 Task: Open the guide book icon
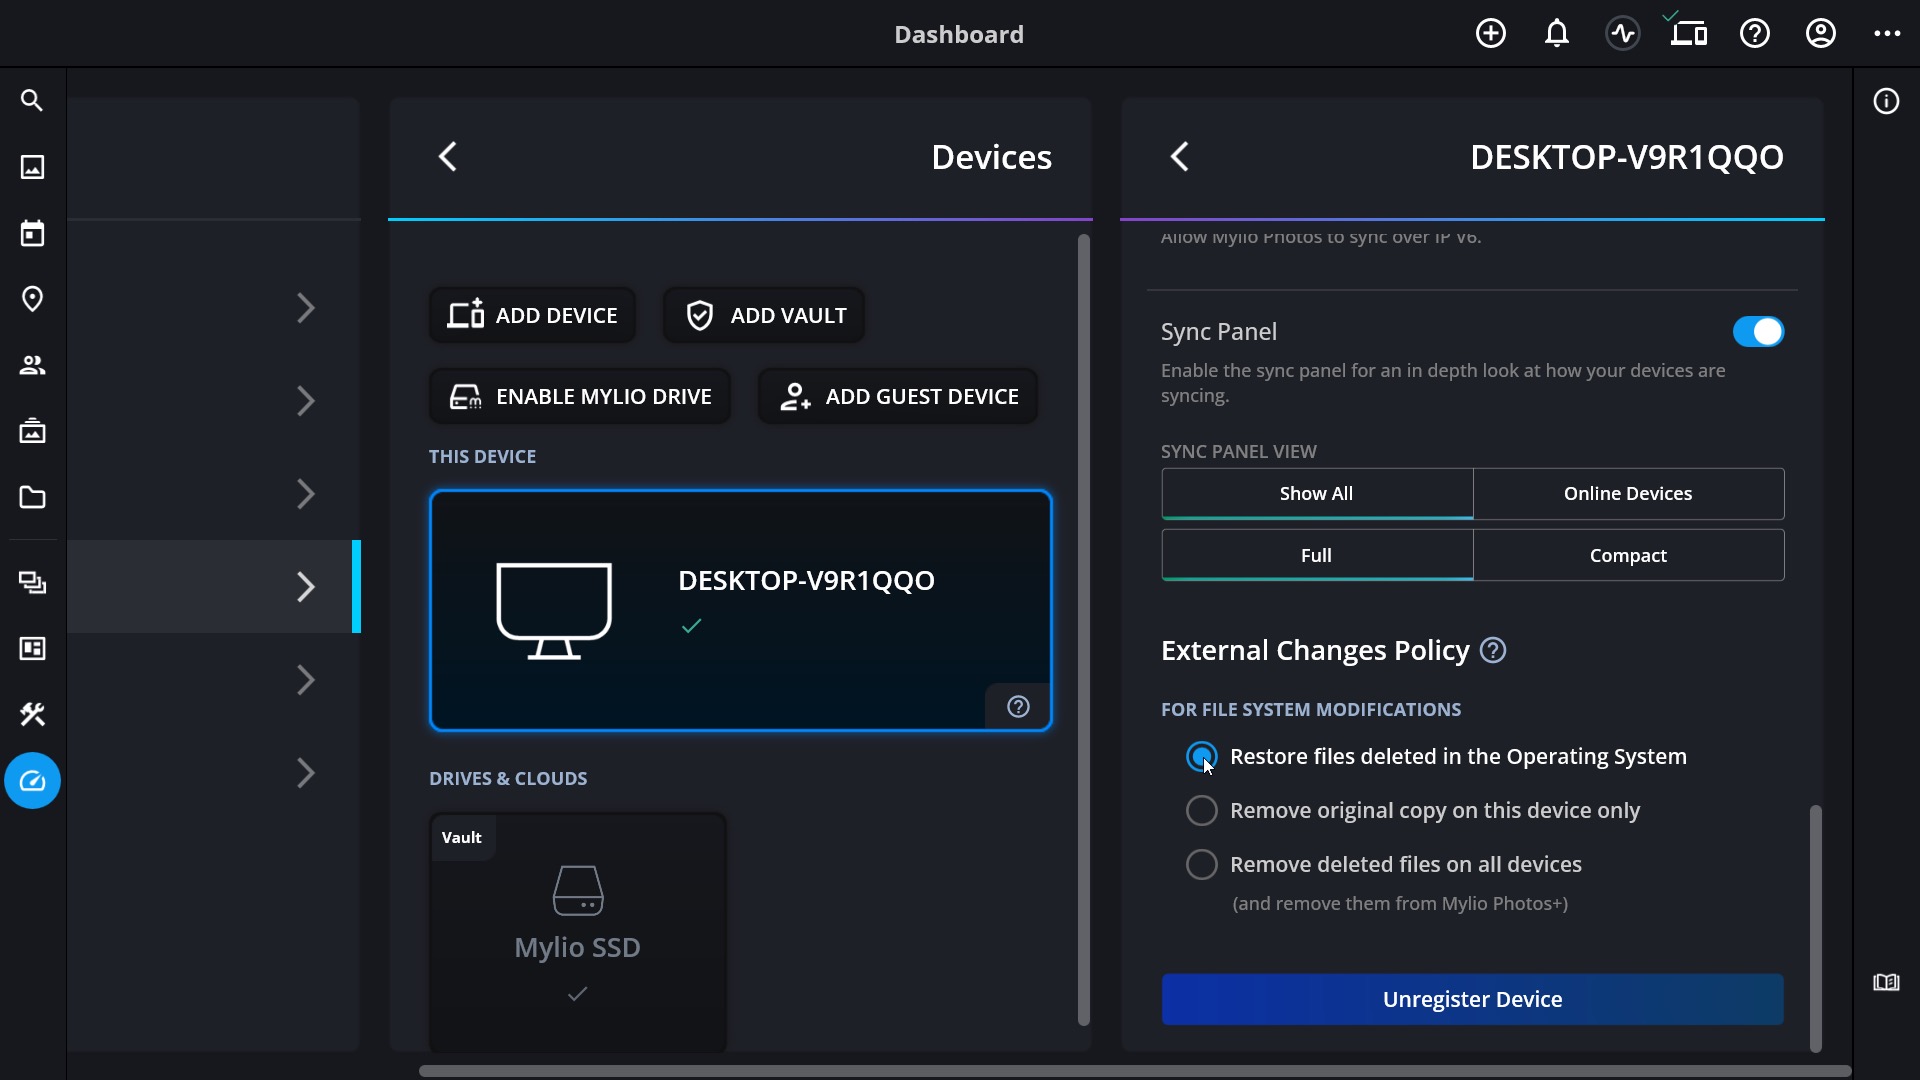[1886, 983]
